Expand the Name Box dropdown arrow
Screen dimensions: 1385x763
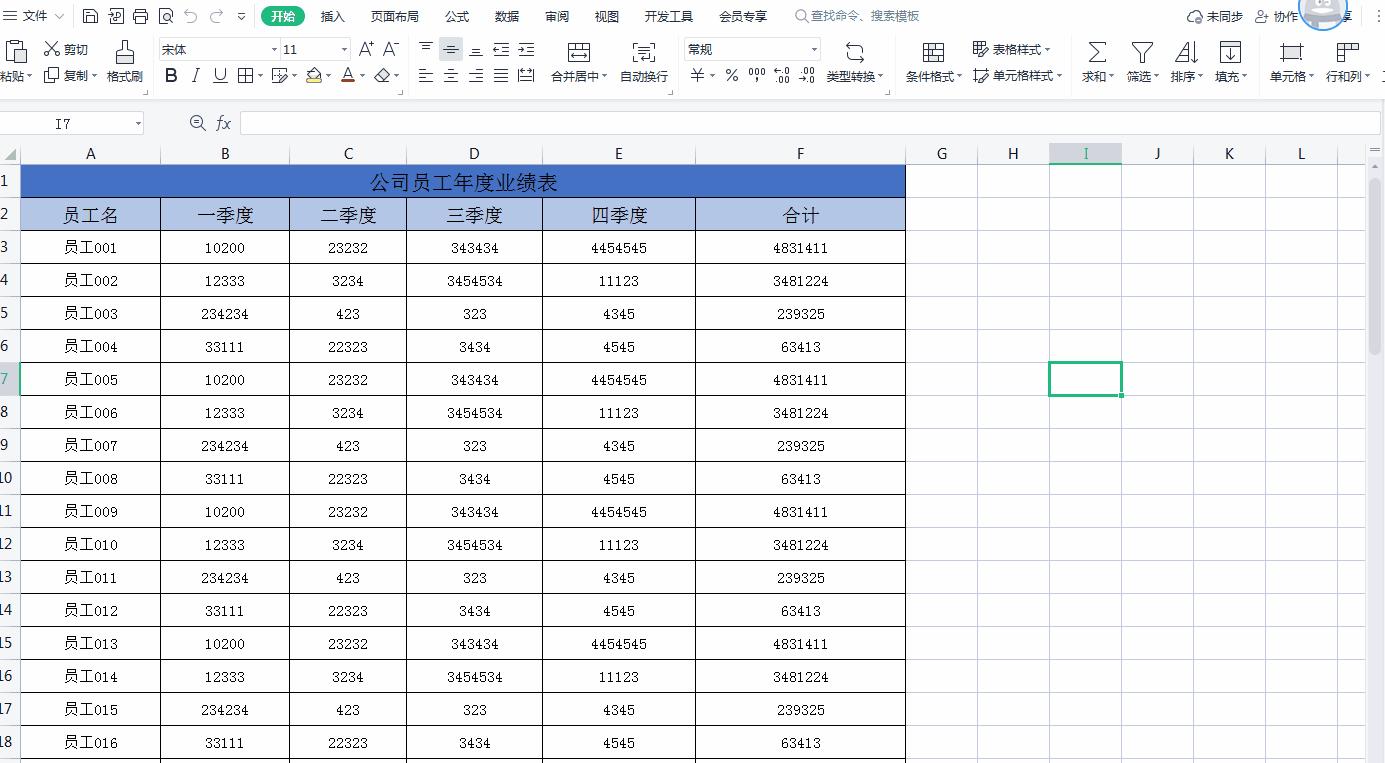pos(138,123)
